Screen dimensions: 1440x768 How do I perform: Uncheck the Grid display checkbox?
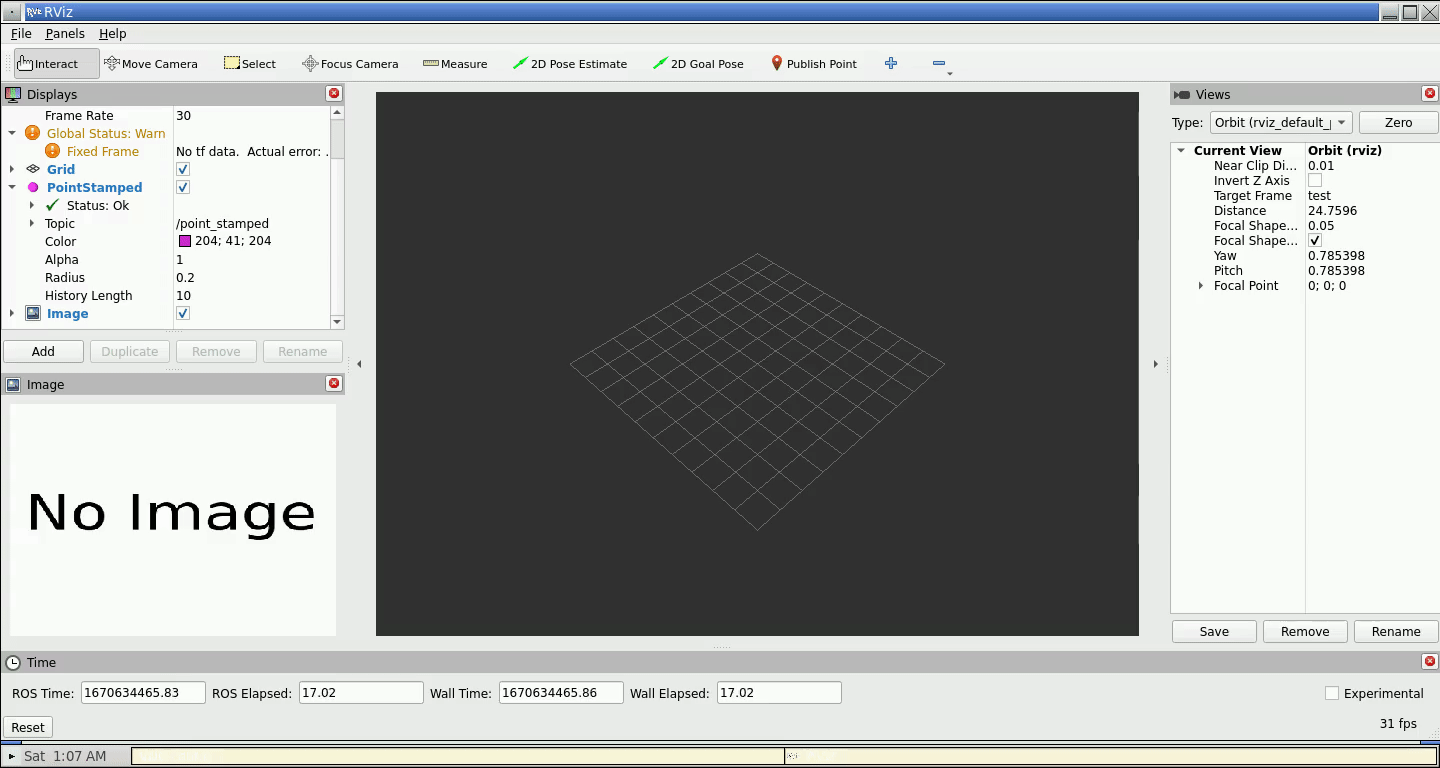click(182, 169)
